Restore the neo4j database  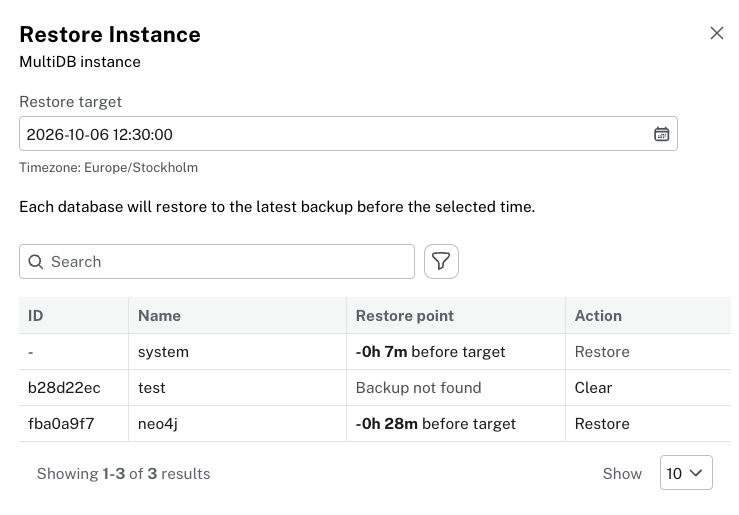[602, 424]
